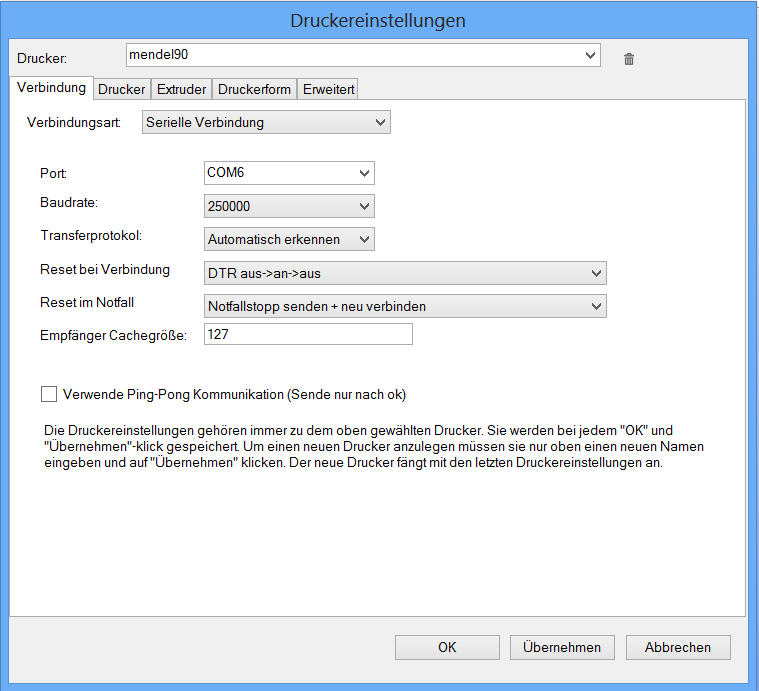Open the Extruder tab
This screenshot has width=759, height=691.
[181, 89]
